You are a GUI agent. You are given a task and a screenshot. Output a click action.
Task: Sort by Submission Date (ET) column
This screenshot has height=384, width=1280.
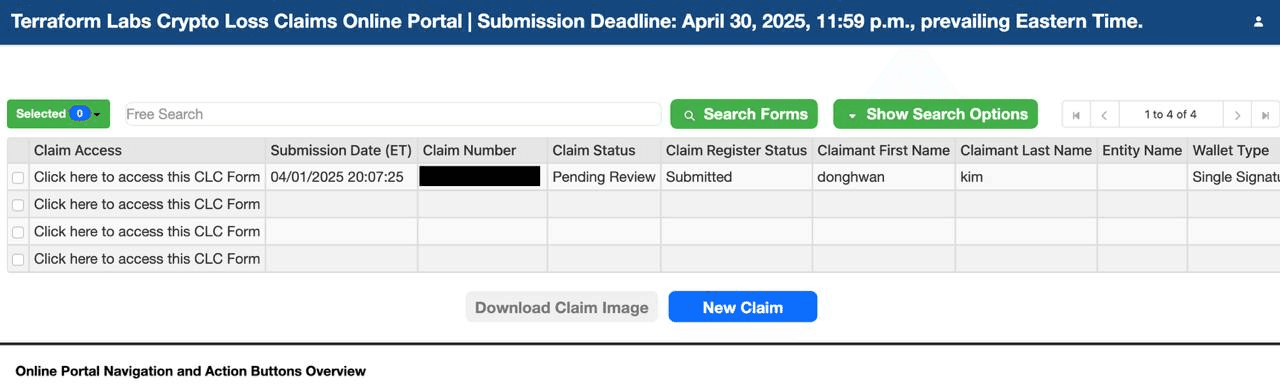(341, 150)
